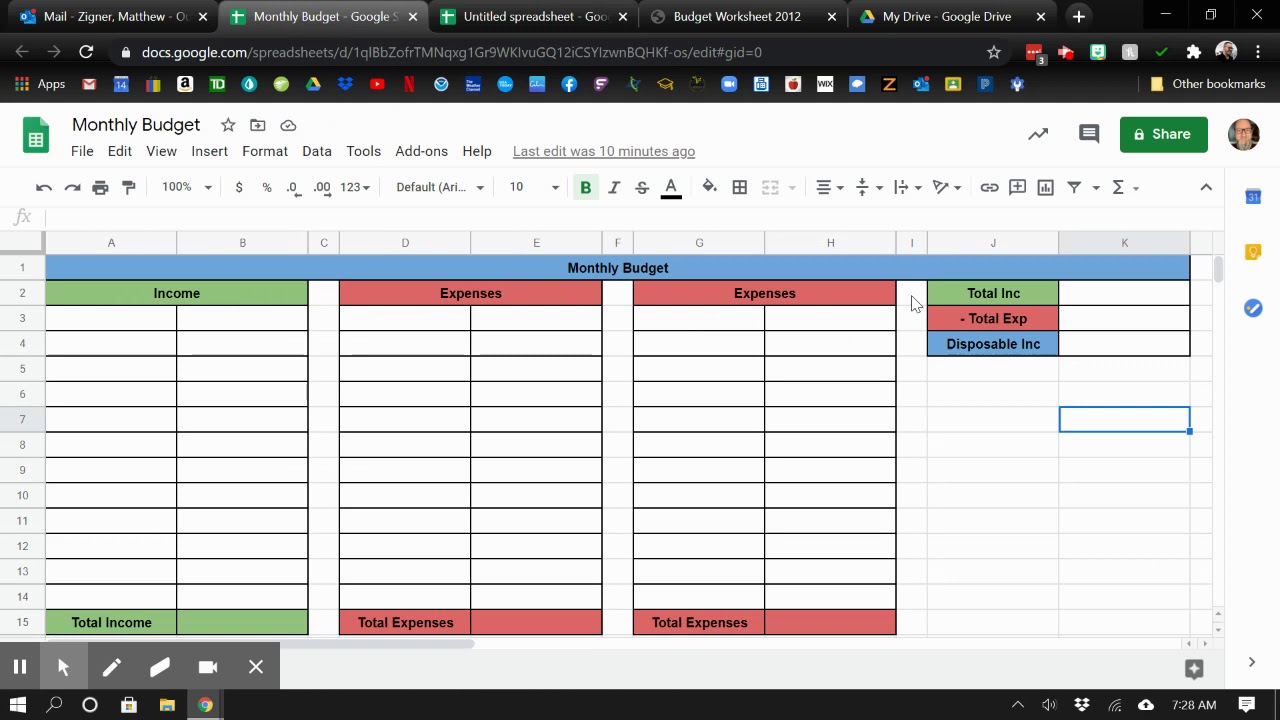Open Chrome in the Windows taskbar

point(205,705)
